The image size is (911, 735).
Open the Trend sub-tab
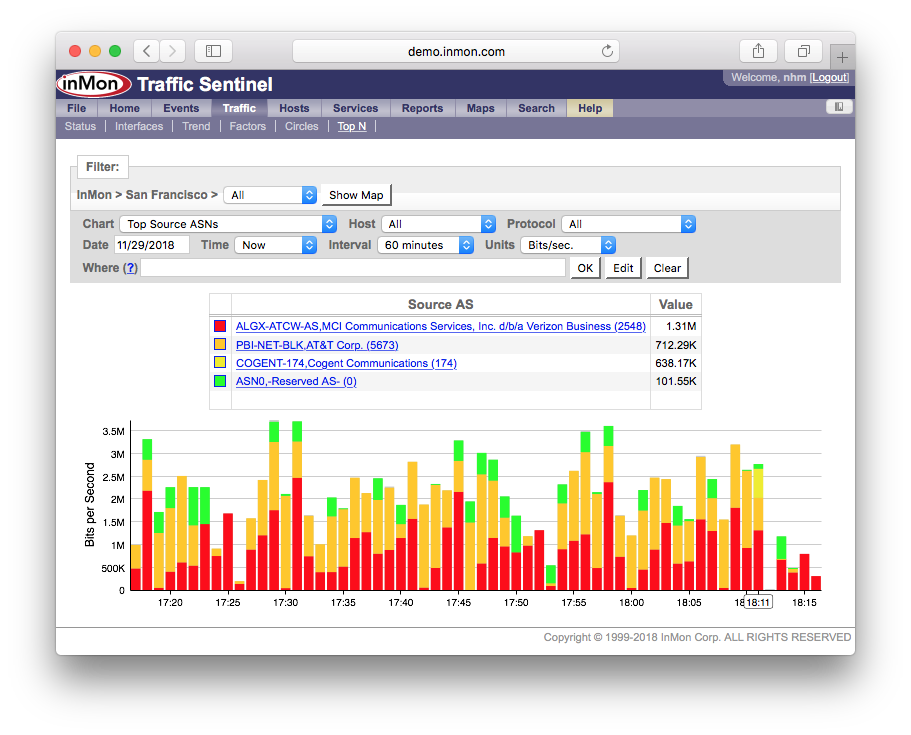coord(196,126)
